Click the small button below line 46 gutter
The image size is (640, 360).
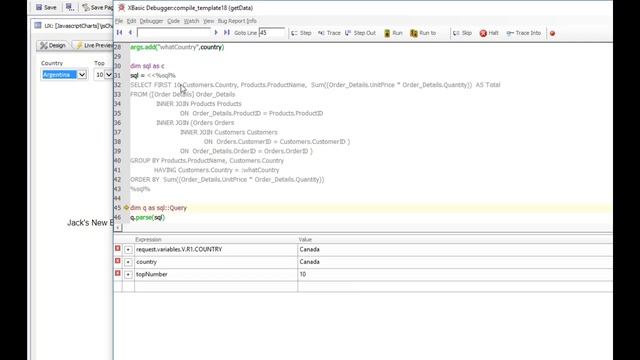coord(118,228)
